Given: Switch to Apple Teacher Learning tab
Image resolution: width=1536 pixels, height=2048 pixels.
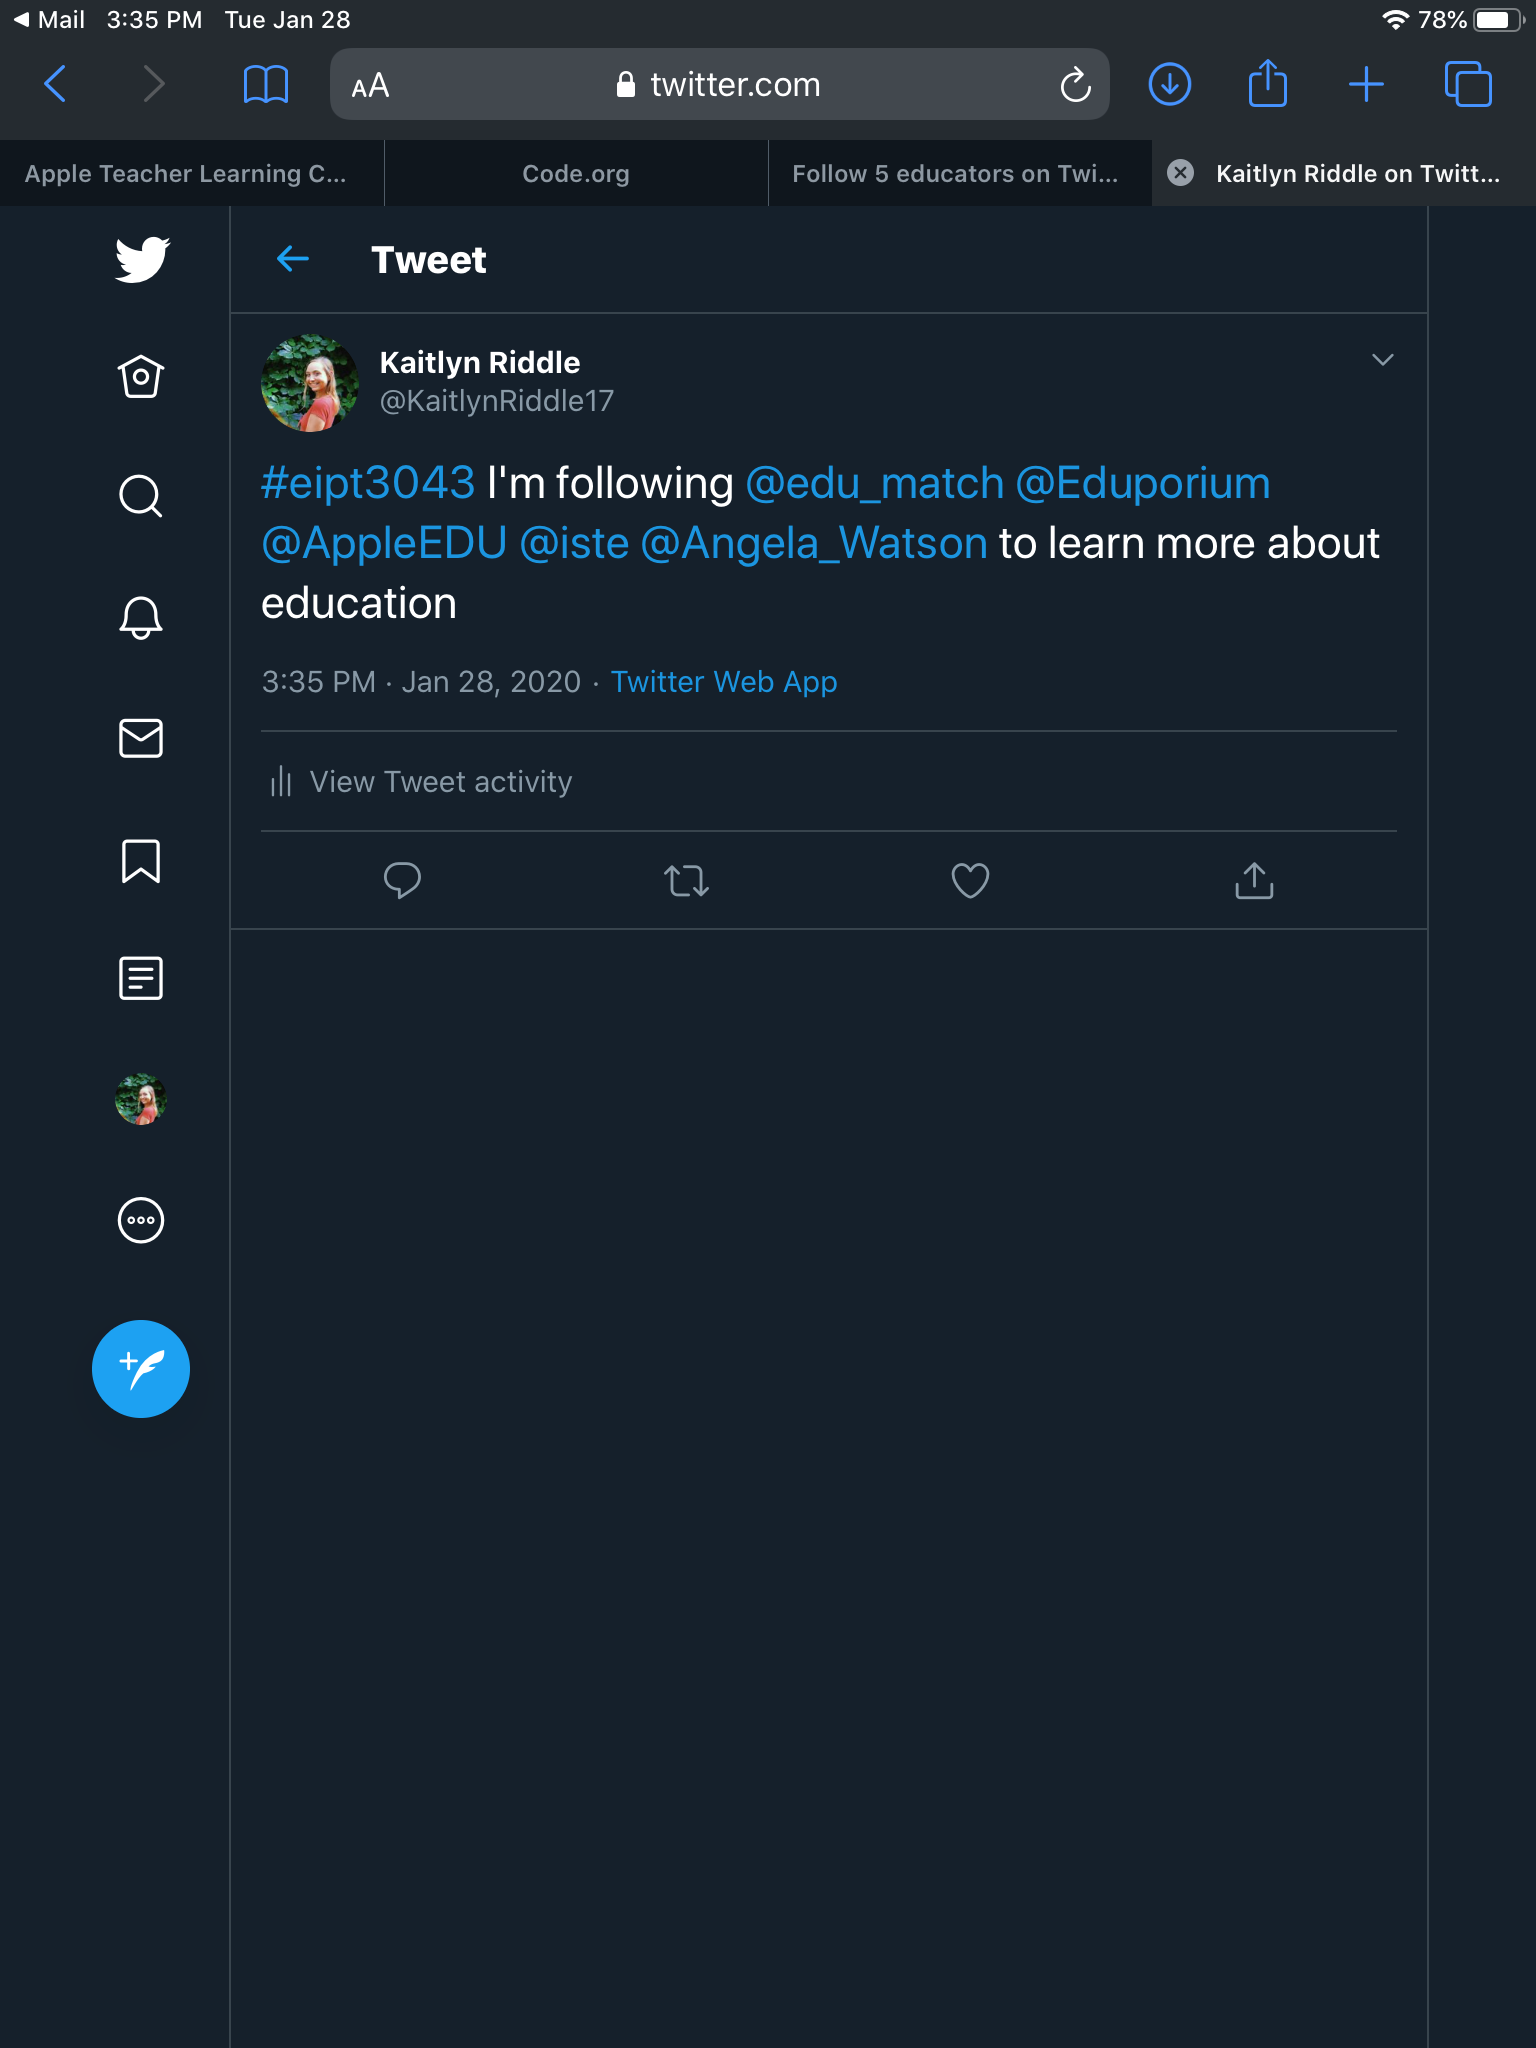Looking at the screenshot, I should tap(186, 174).
